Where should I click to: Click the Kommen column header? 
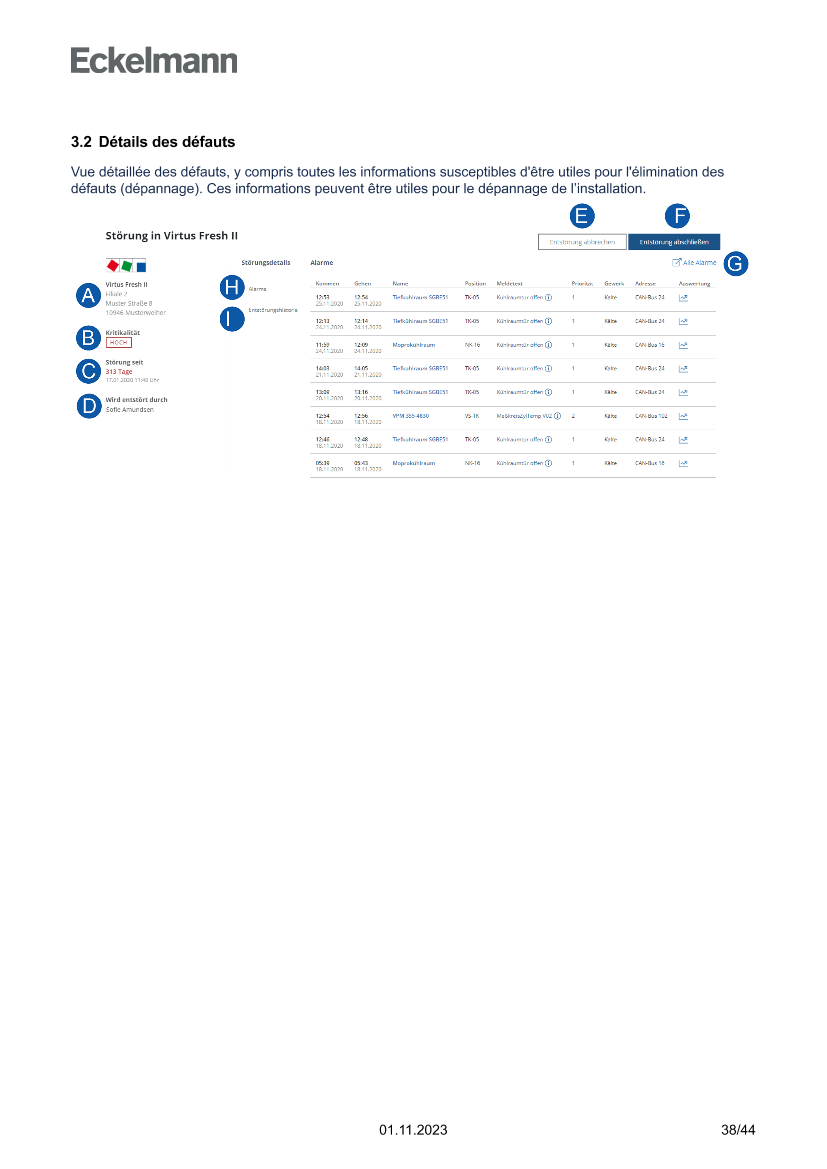327,284
